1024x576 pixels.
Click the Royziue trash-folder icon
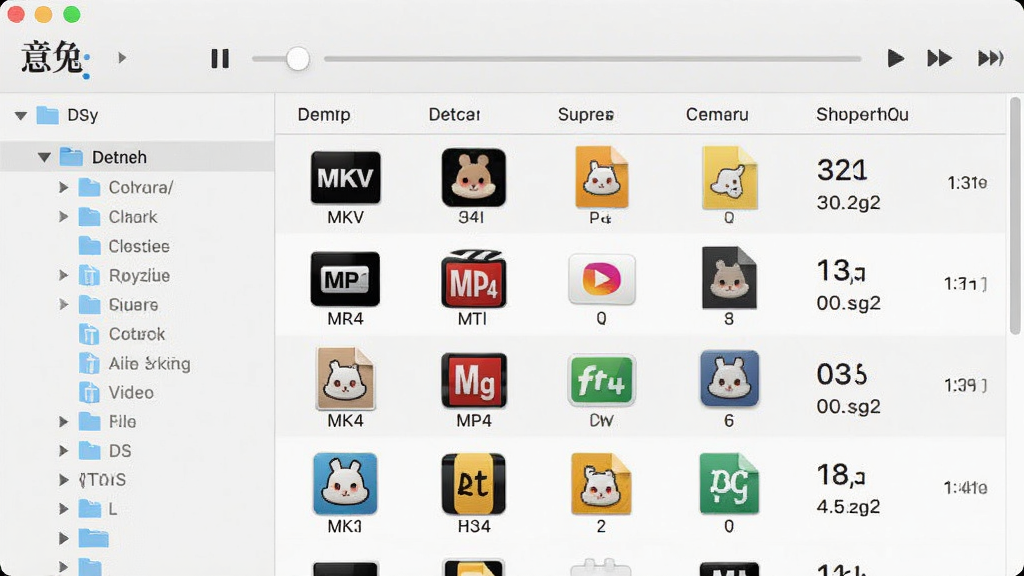pos(89,276)
